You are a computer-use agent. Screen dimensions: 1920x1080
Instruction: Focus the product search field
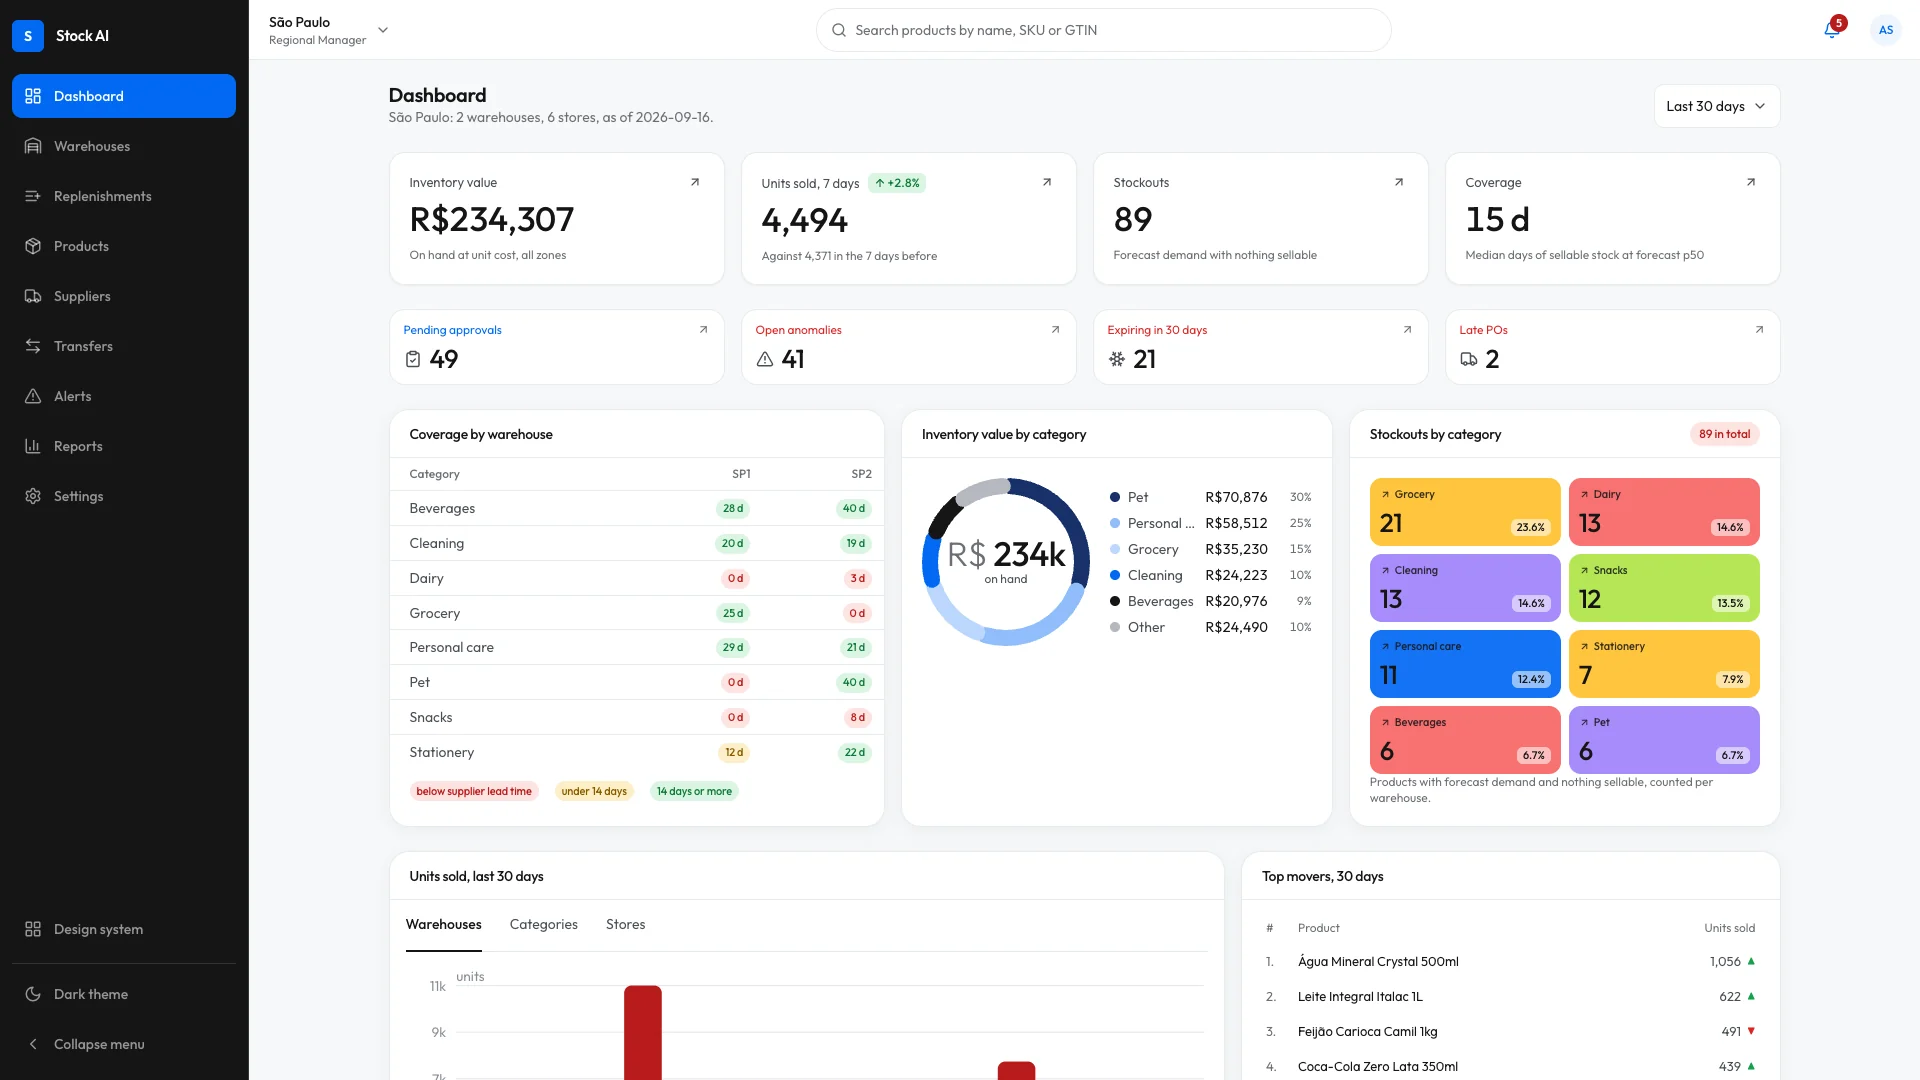1104,30
